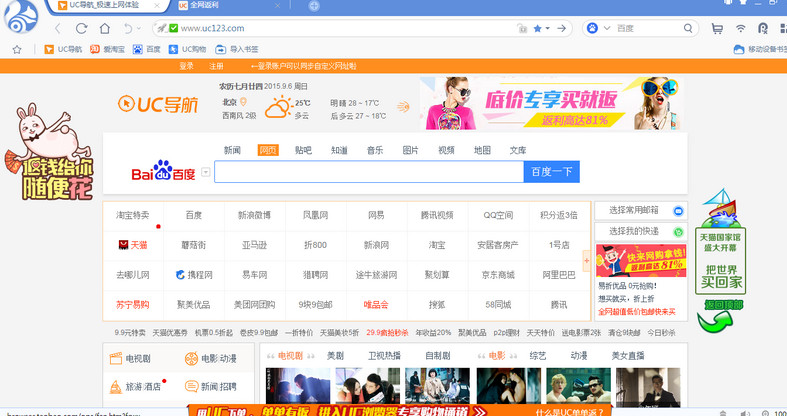Screen dimensions: 787x416
Task: Click the browser back arrow
Action: pyautogui.click(x=58, y=29)
